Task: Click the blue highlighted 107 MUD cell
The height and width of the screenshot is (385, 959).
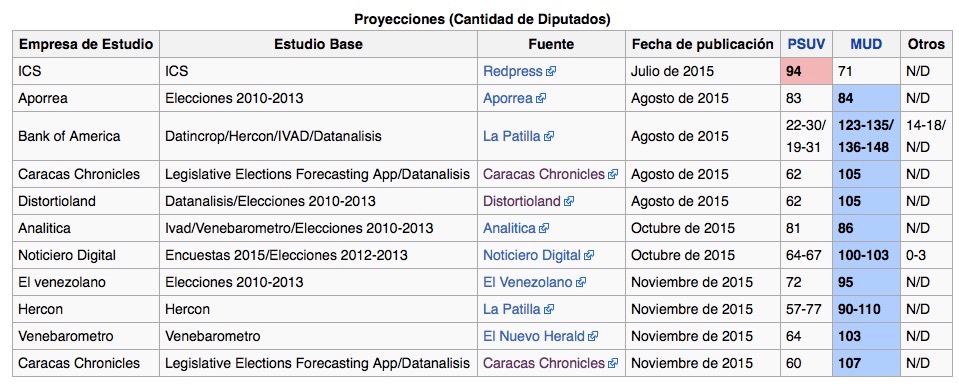Action: coord(866,363)
